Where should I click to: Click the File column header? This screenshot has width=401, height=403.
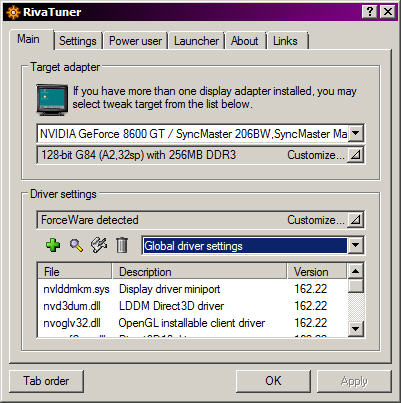coord(75,272)
